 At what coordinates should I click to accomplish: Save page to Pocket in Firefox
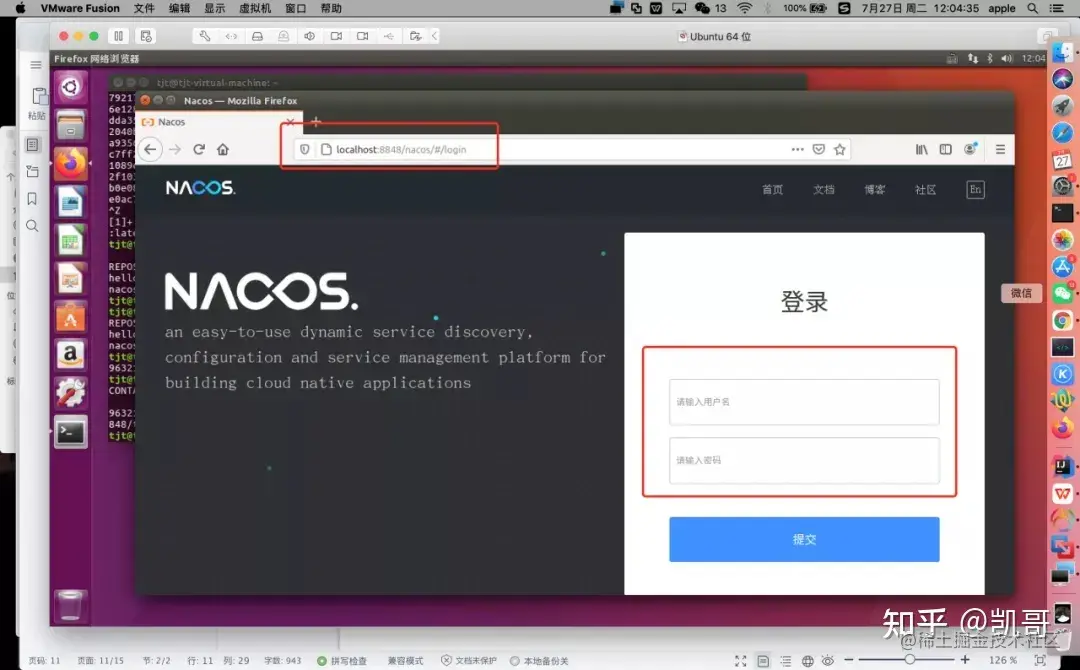(818, 149)
